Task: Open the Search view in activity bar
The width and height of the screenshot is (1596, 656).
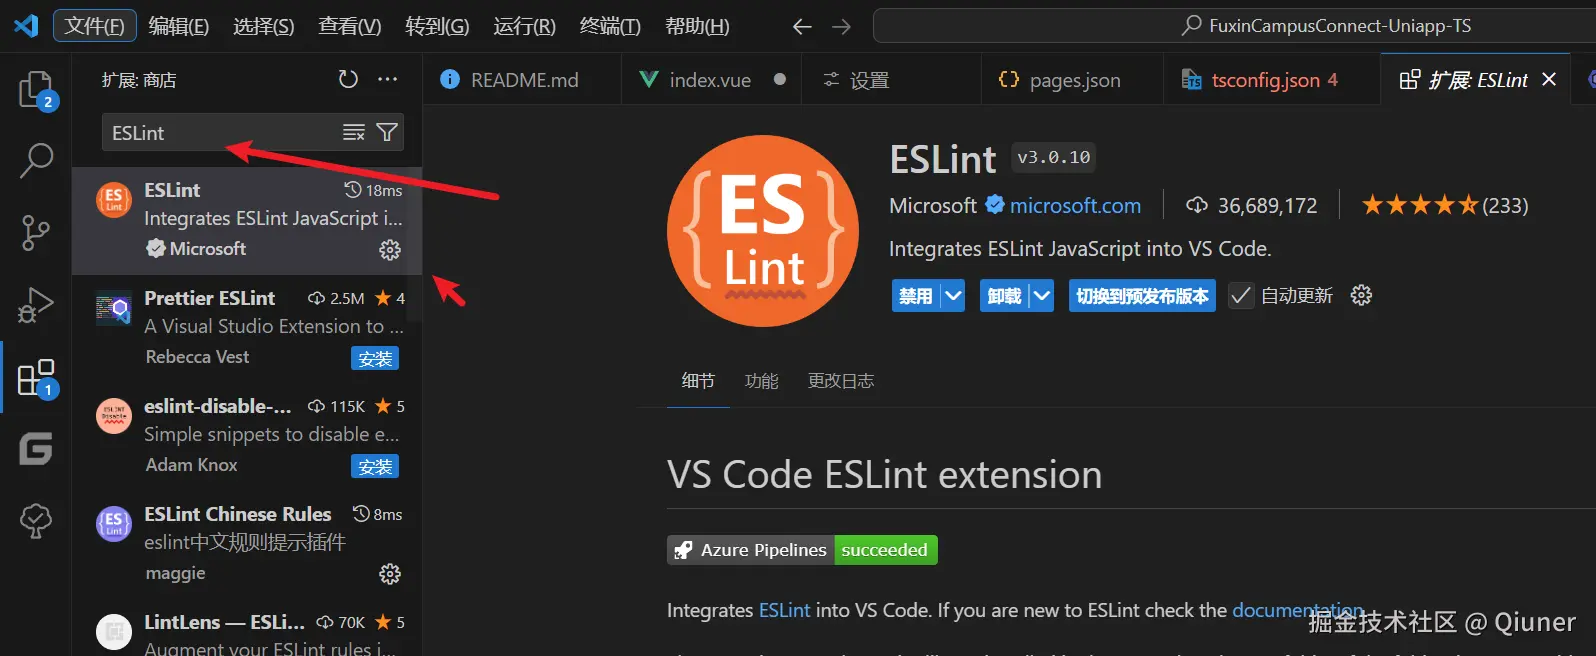Action: [x=36, y=160]
